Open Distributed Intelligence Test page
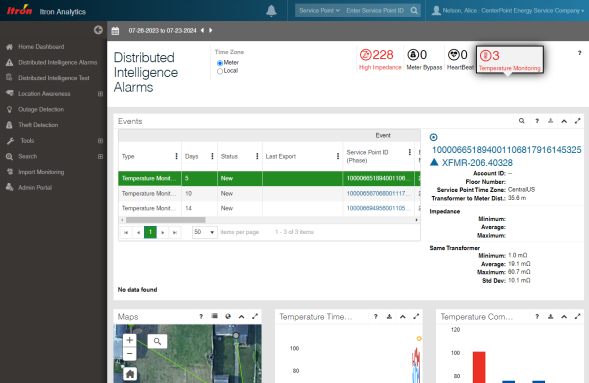Screen dimensions: 589x383 (x=54, y=78)
